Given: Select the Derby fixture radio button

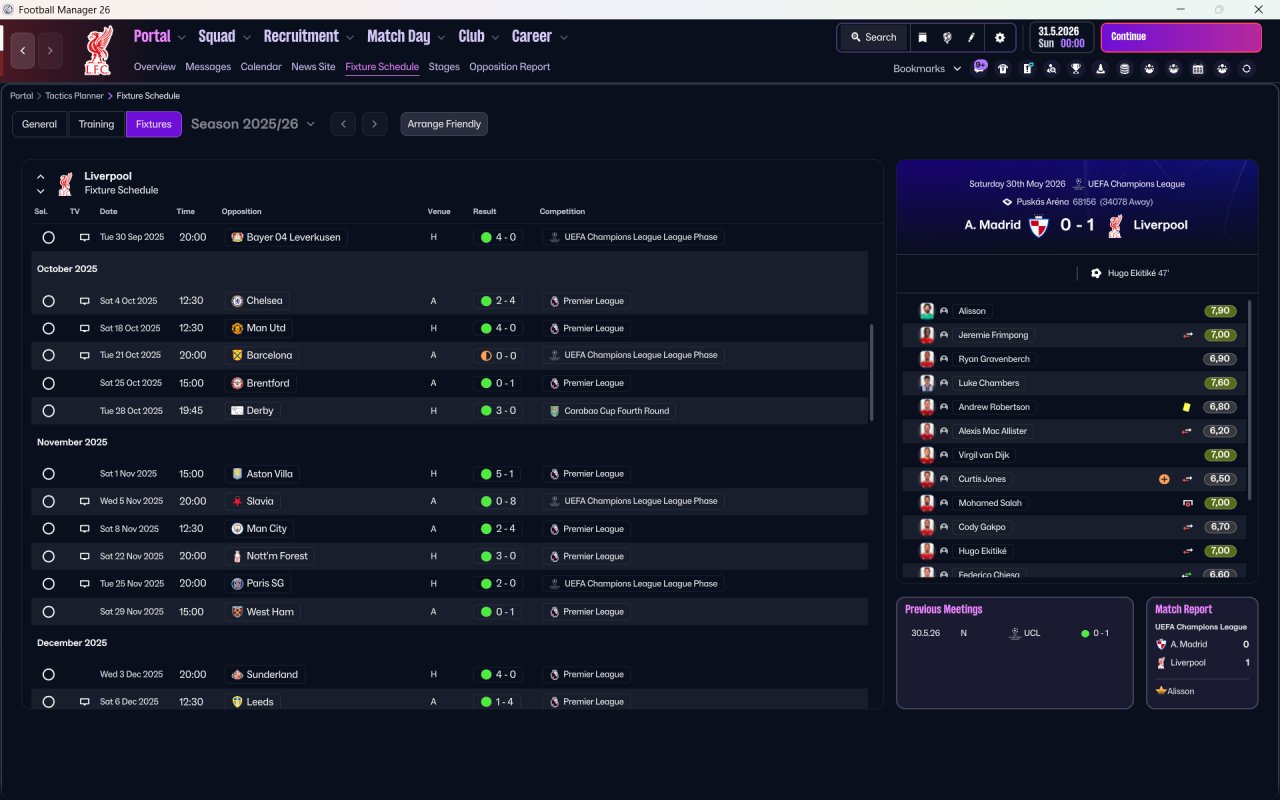Looking at the screenshot, I should pyautogui.click(x=48, y=411).
